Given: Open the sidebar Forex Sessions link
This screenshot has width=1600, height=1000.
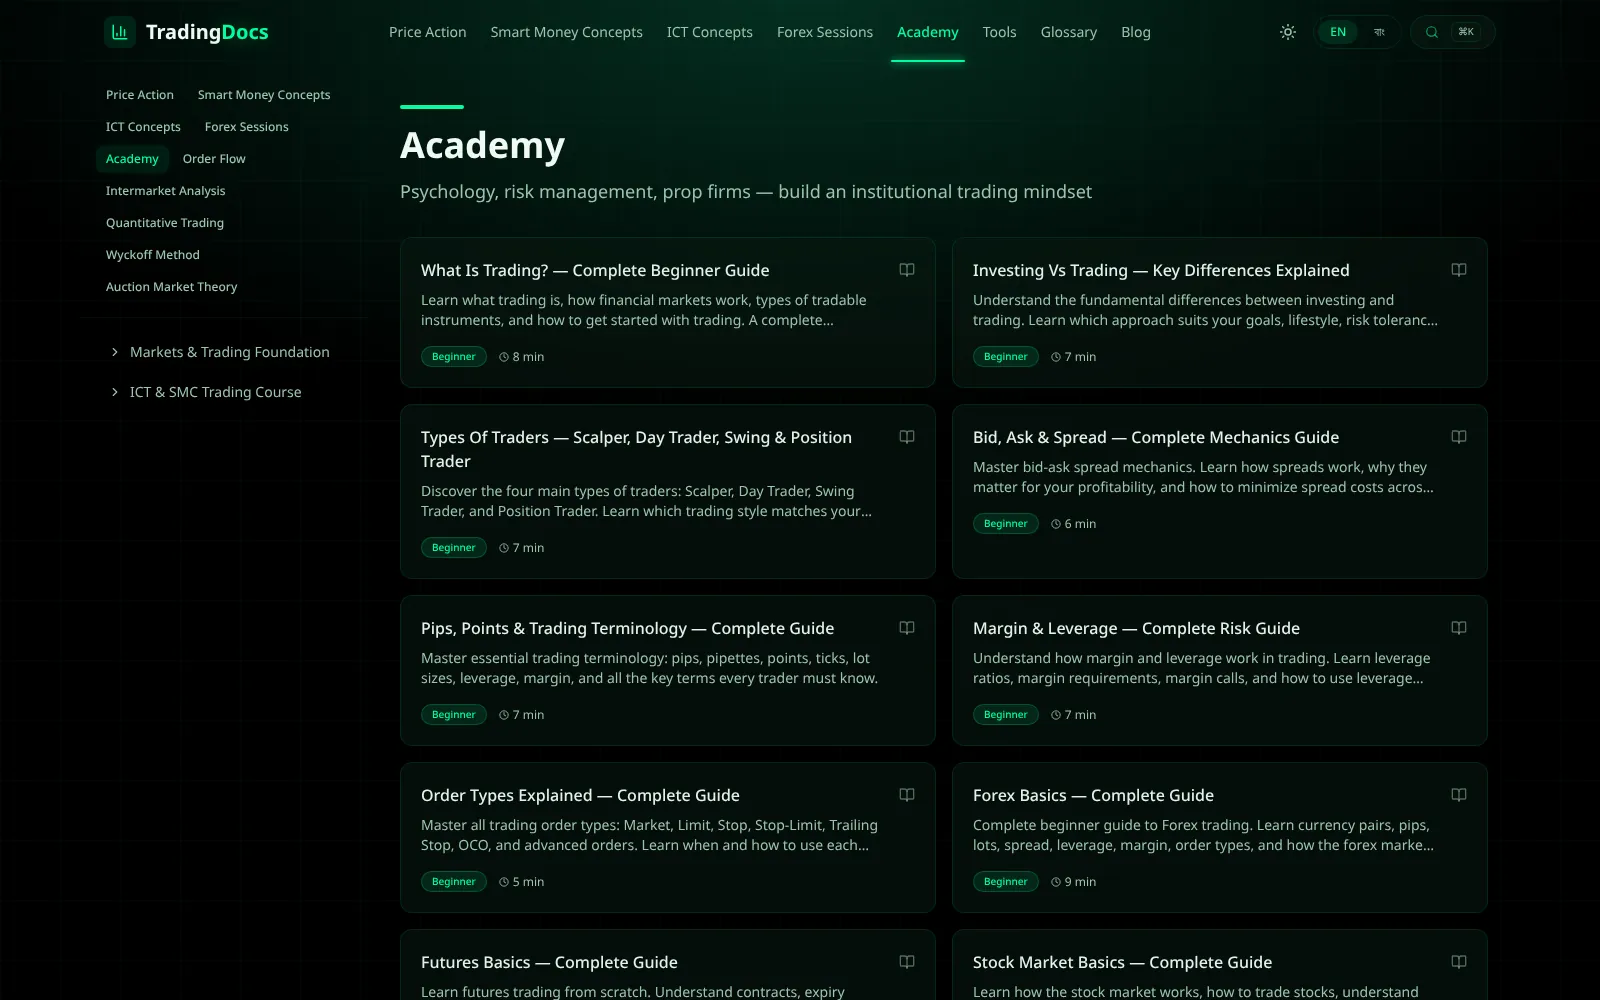Looking at the screenshot, I should [x=247, y=127].
